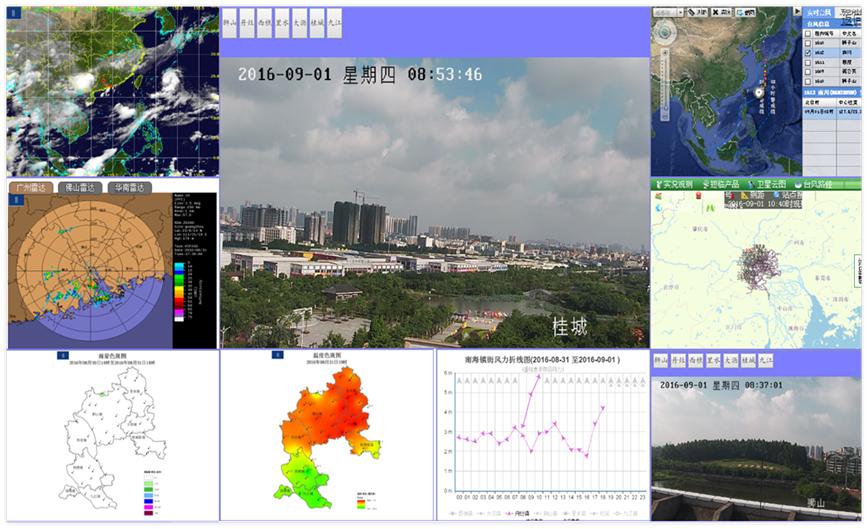
Task: Click zoom-in button atop typhoon map slider
Action: [x=665, y=53]
